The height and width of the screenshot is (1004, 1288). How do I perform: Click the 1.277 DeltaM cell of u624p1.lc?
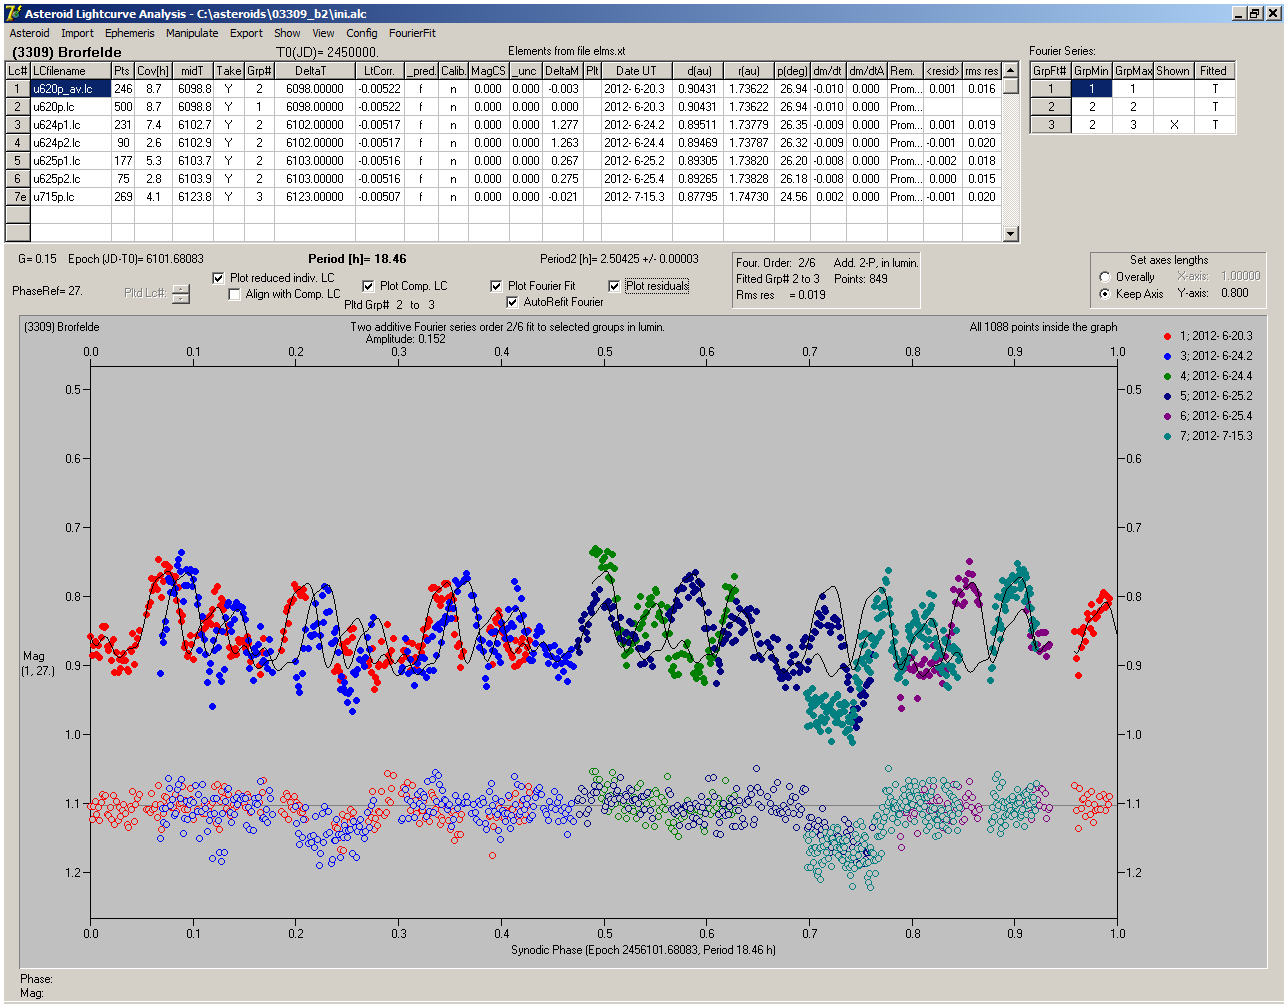coord(563,125)
